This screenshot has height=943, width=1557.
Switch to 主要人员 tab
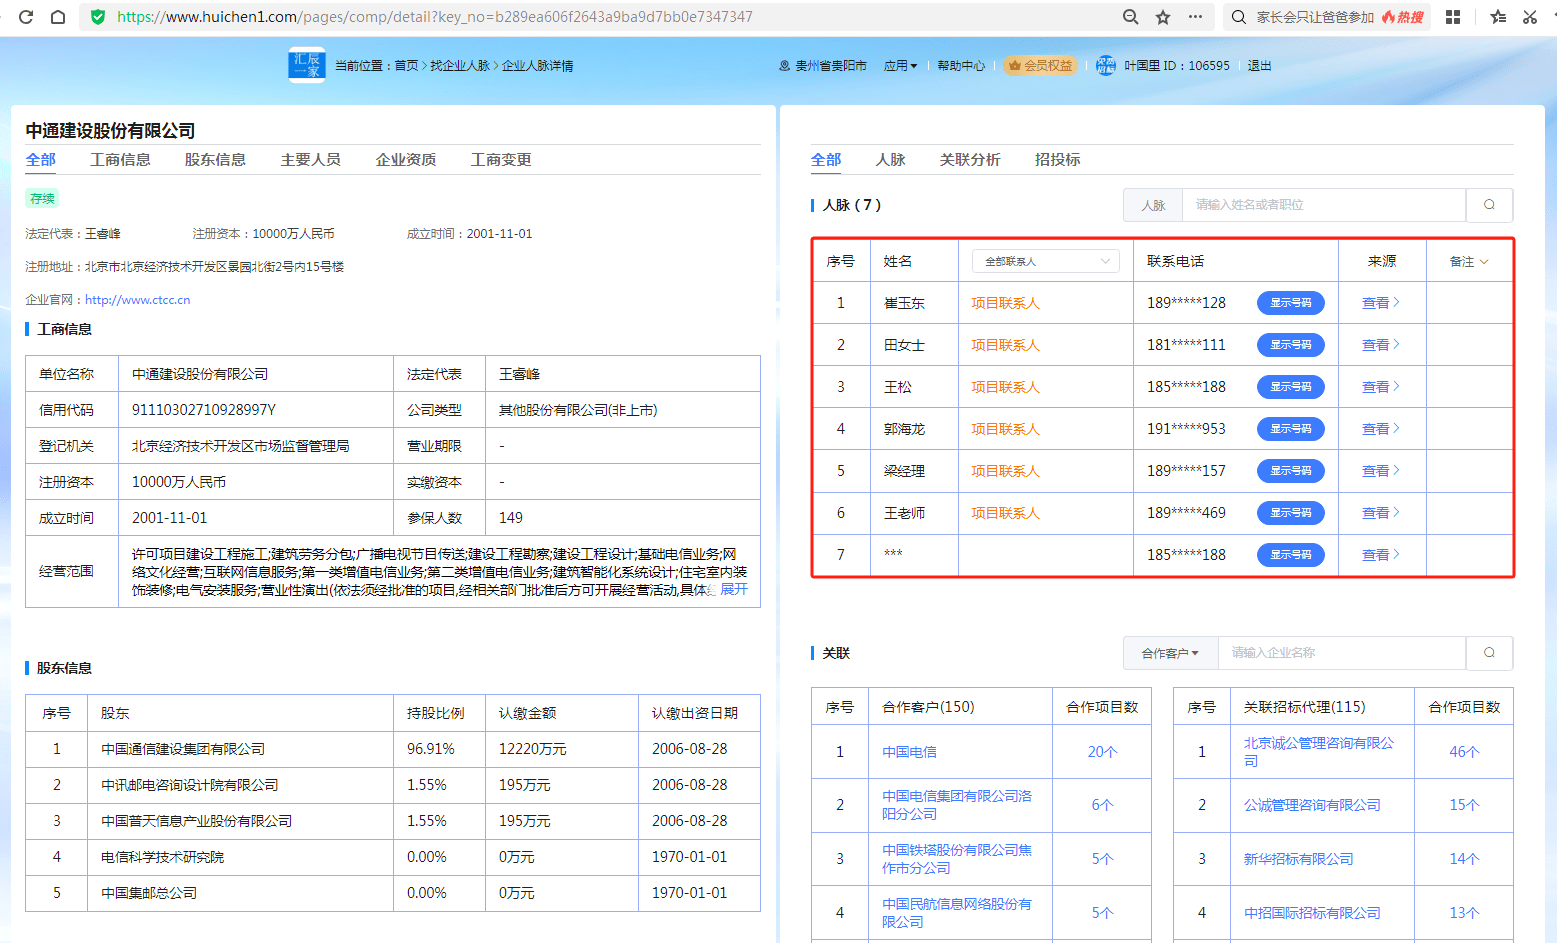(x=310, y=160)
